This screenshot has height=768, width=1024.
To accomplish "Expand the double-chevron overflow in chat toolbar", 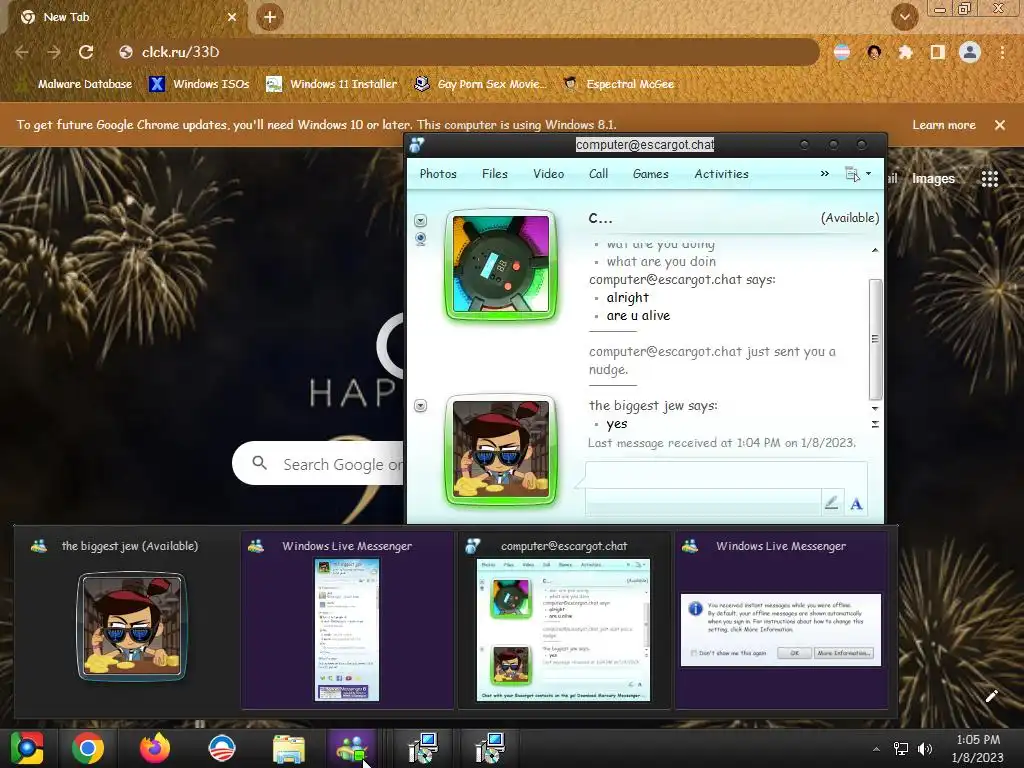I will click(825, 174).
